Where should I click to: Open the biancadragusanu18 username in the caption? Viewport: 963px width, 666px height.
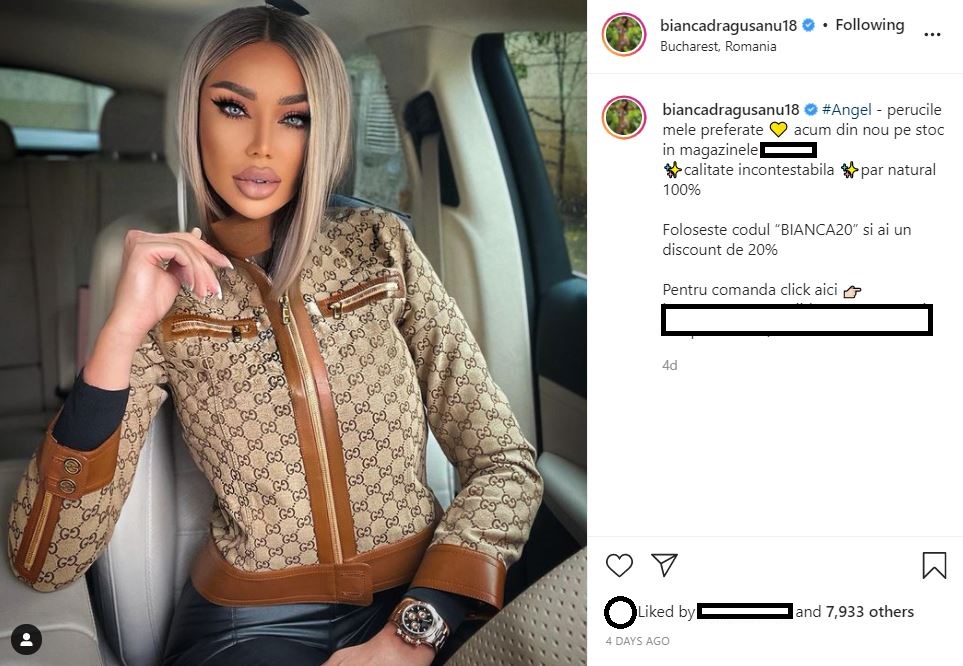[731, 109]
